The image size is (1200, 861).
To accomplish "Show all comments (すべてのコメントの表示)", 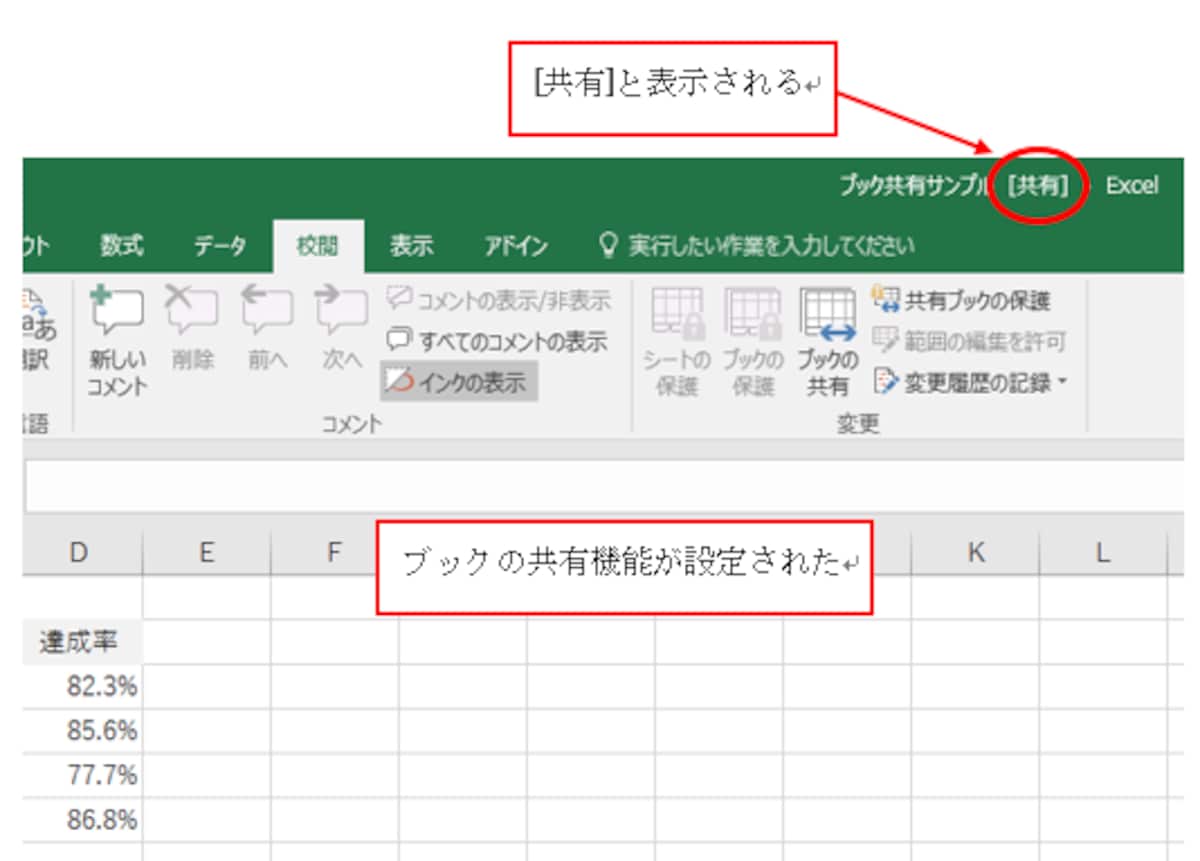I will (497, 341).
